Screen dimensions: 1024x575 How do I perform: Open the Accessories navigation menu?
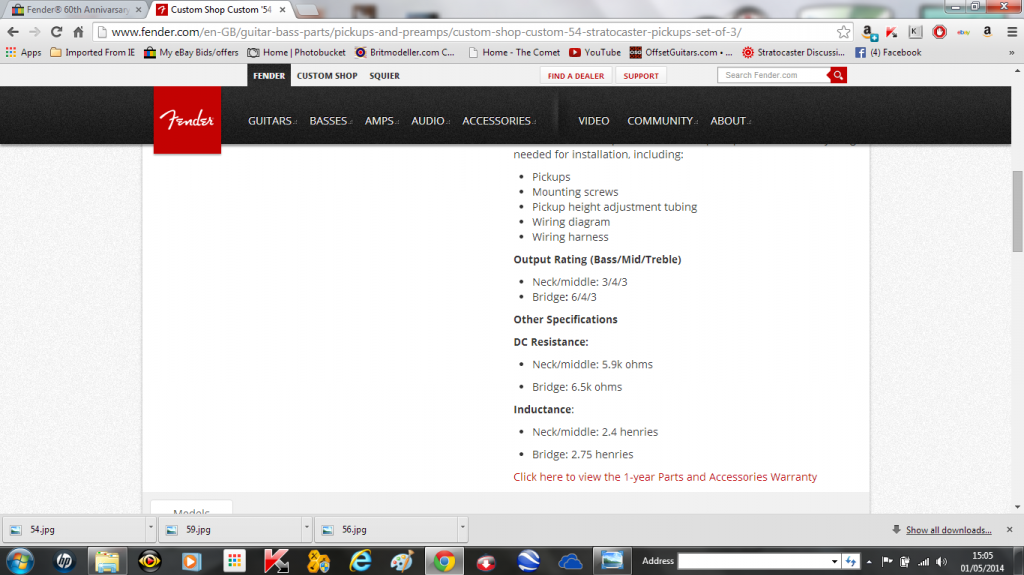click(498, 121)
